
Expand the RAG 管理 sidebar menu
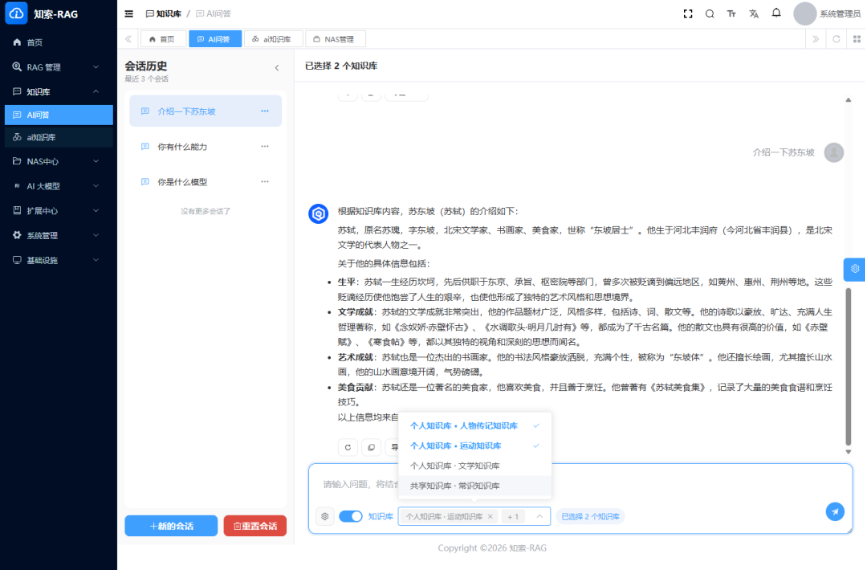tap(58, 67)
